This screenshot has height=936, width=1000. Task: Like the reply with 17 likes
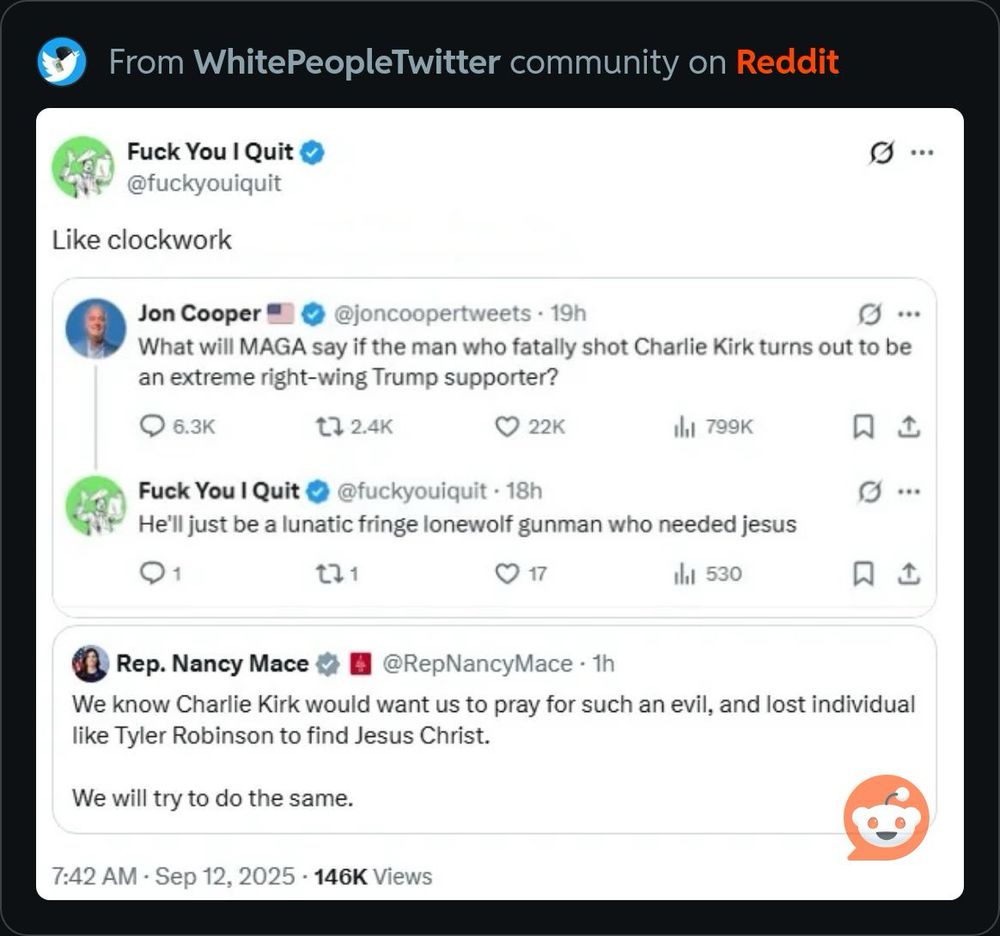click(520, 574)
